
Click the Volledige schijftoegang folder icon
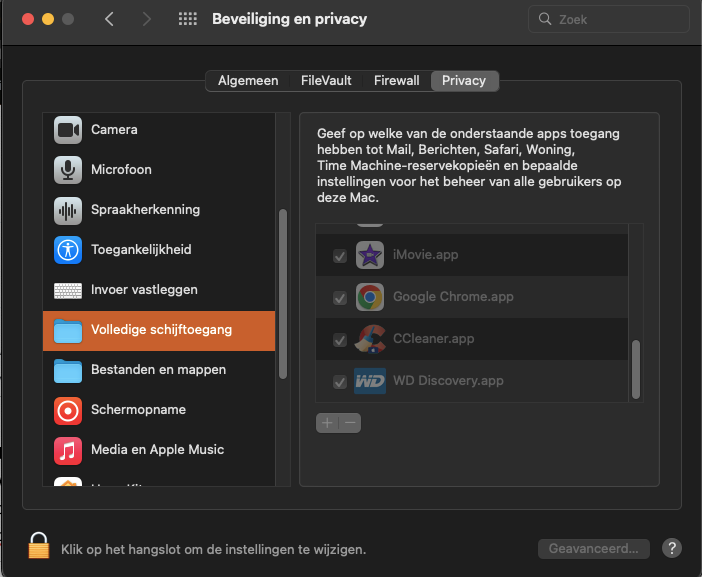[68, 330]
